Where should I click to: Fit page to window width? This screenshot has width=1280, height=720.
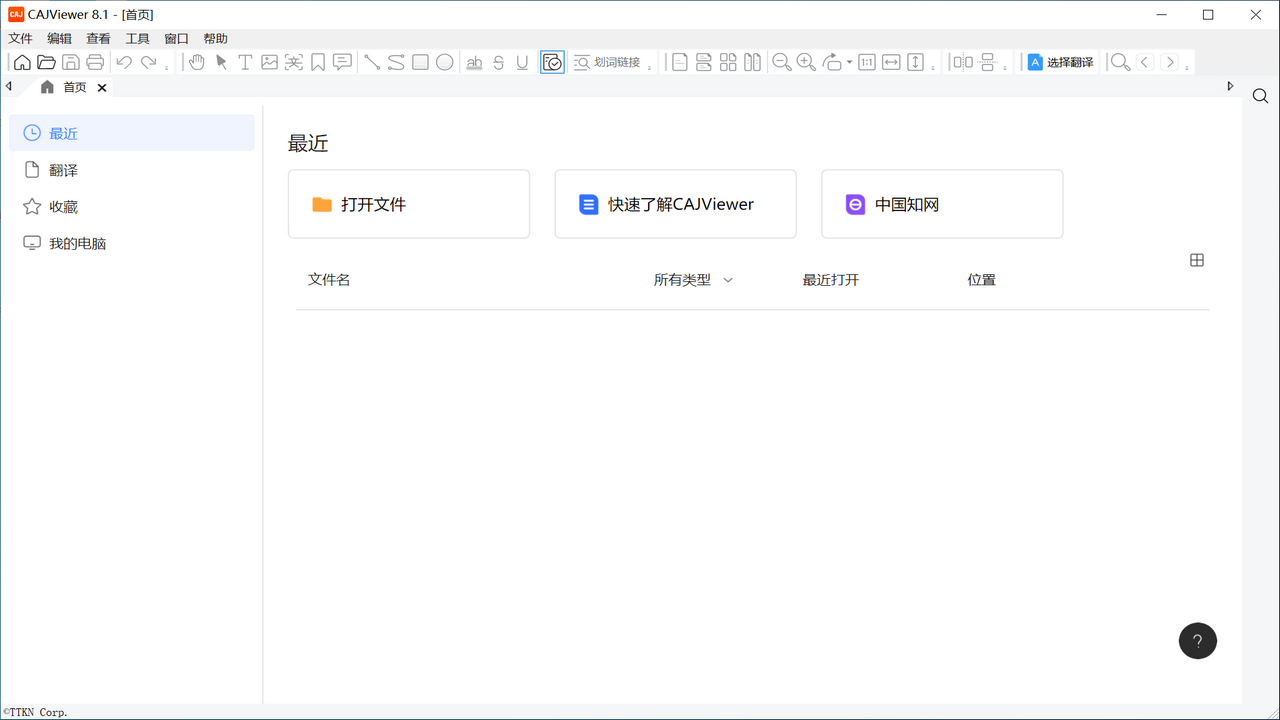coord(890,61)
